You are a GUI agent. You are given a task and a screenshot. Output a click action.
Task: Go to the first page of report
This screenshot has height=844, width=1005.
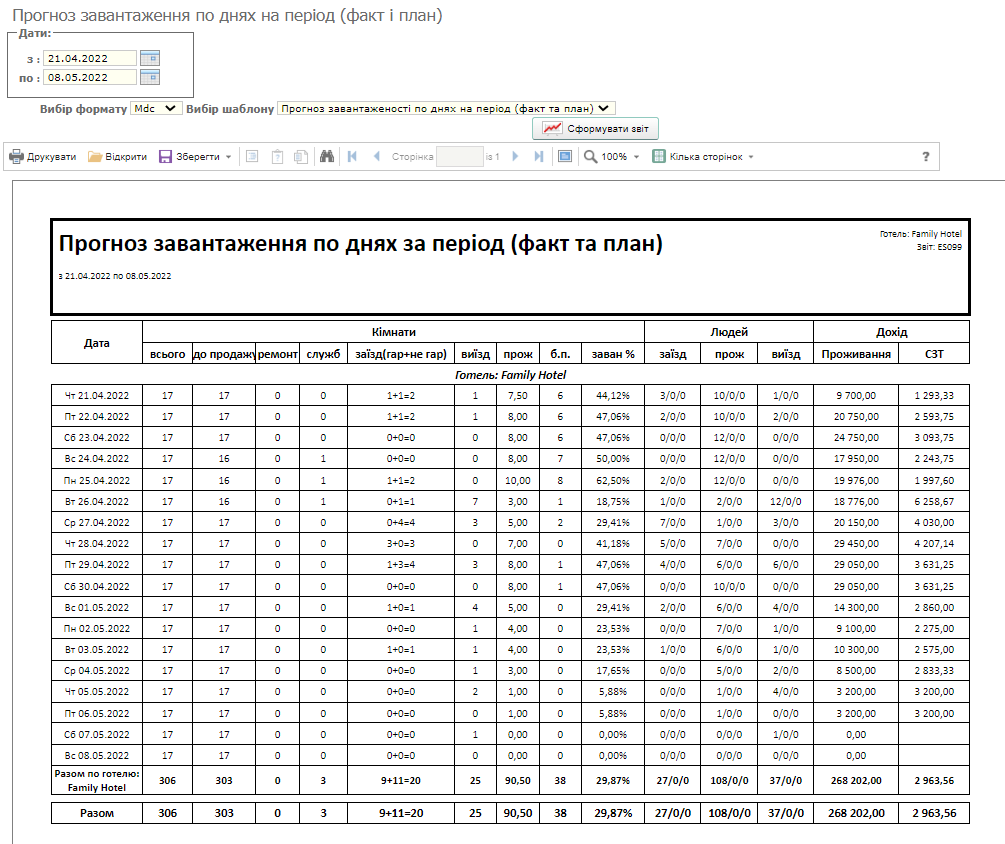(x=352, y=157)
